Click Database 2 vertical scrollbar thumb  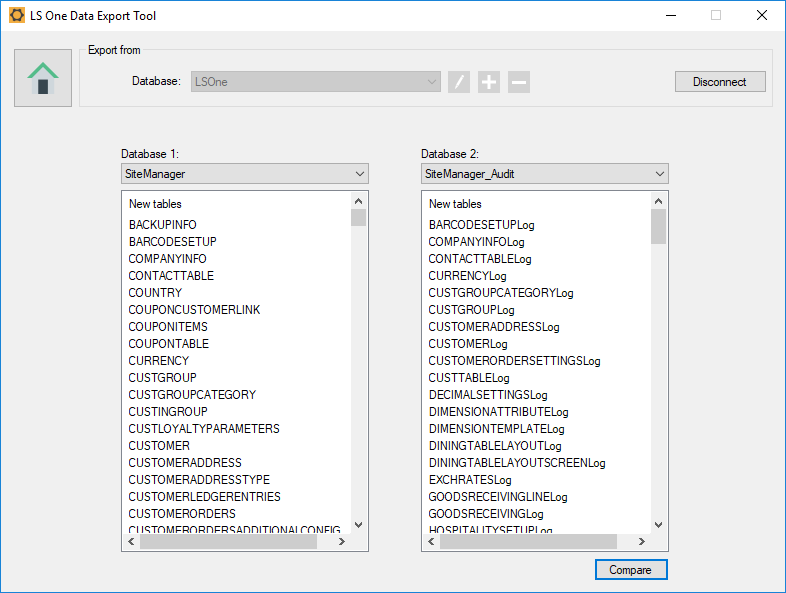pyautogui.click(x=659, y=227)
